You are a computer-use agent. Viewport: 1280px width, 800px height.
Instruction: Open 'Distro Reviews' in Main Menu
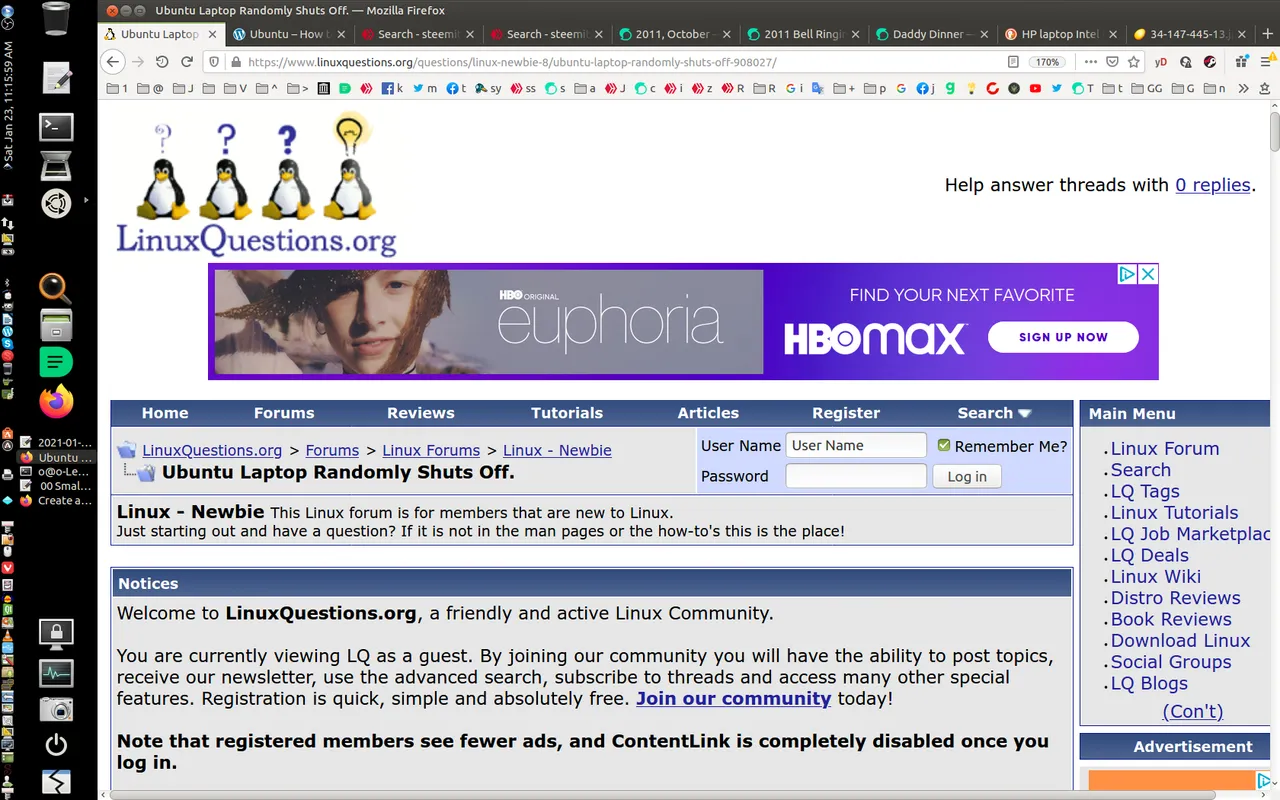(1176, 598)
